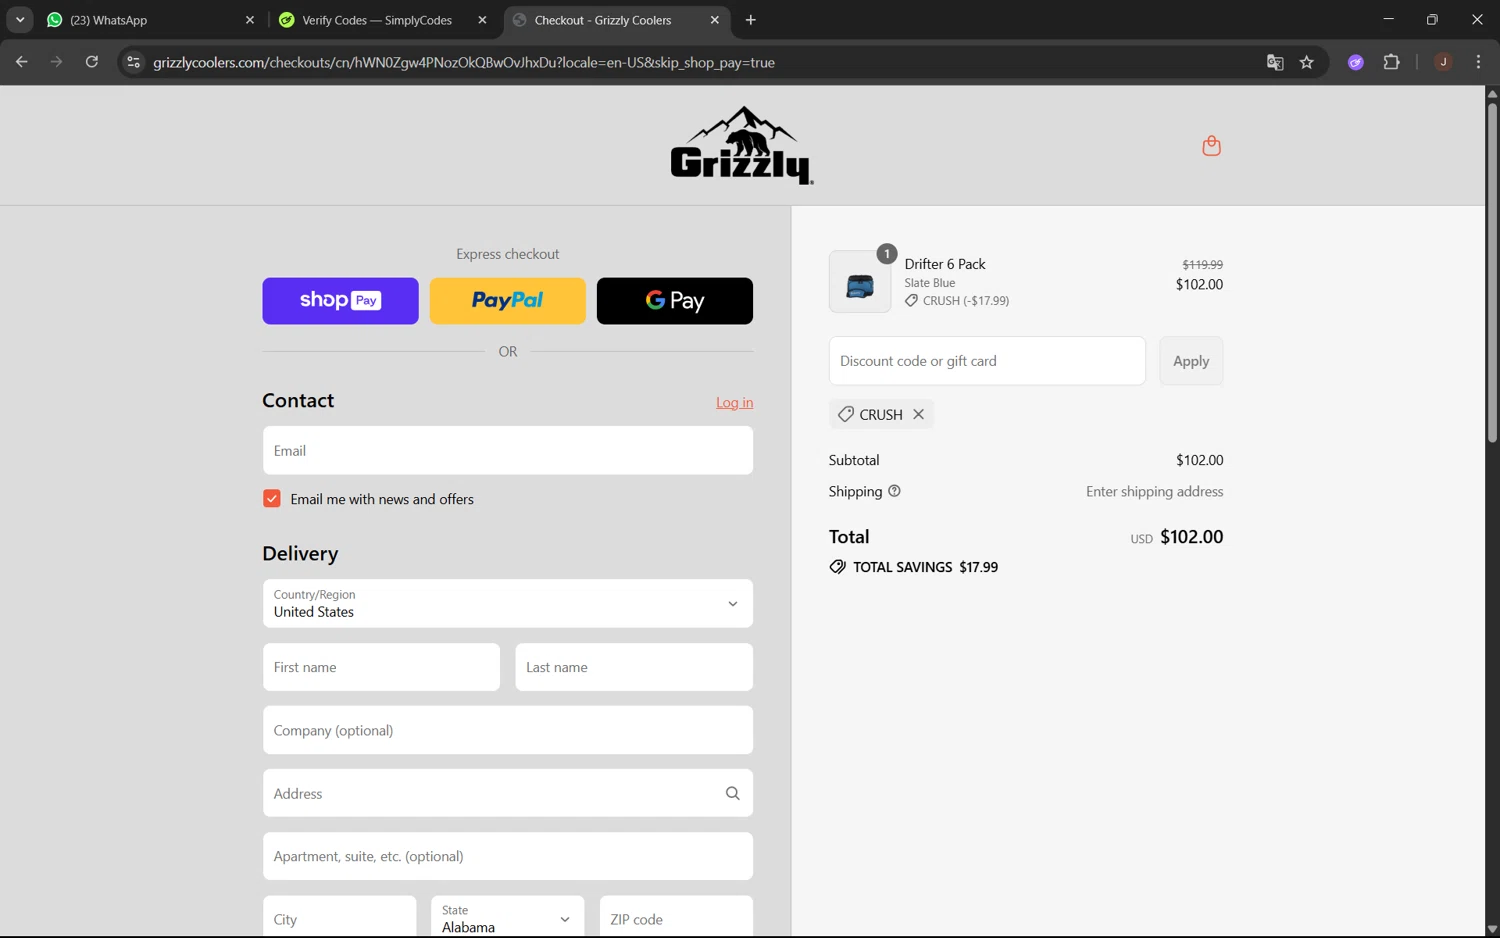Select the Checkout Grizzly Coolers tab
Image resolution: width=1500 pixels, height=938 pixels.
tap(615, 20)
